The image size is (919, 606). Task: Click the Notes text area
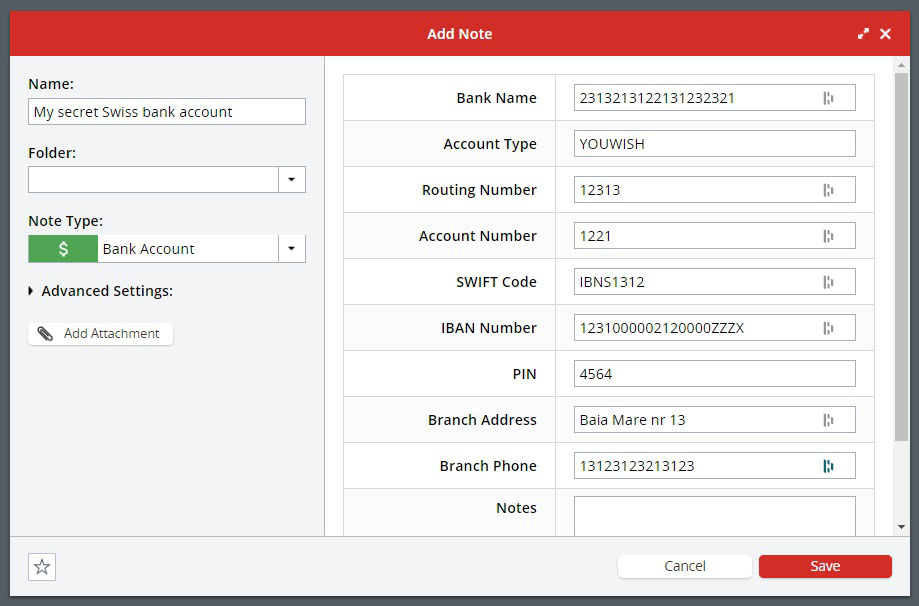click(x=714, y=516)
